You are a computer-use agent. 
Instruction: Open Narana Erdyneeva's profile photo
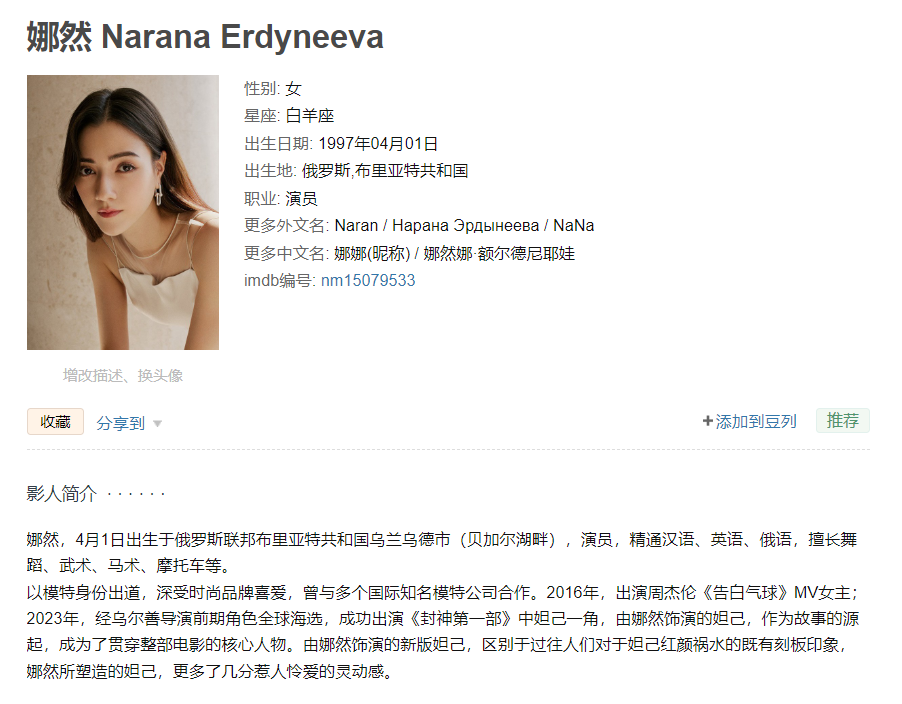pos(123,212)
